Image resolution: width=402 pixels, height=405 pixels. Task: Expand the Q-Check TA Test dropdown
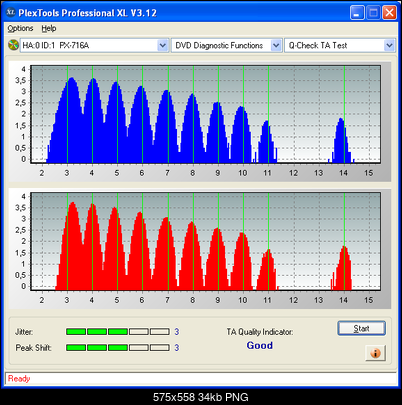pos(389,45)
